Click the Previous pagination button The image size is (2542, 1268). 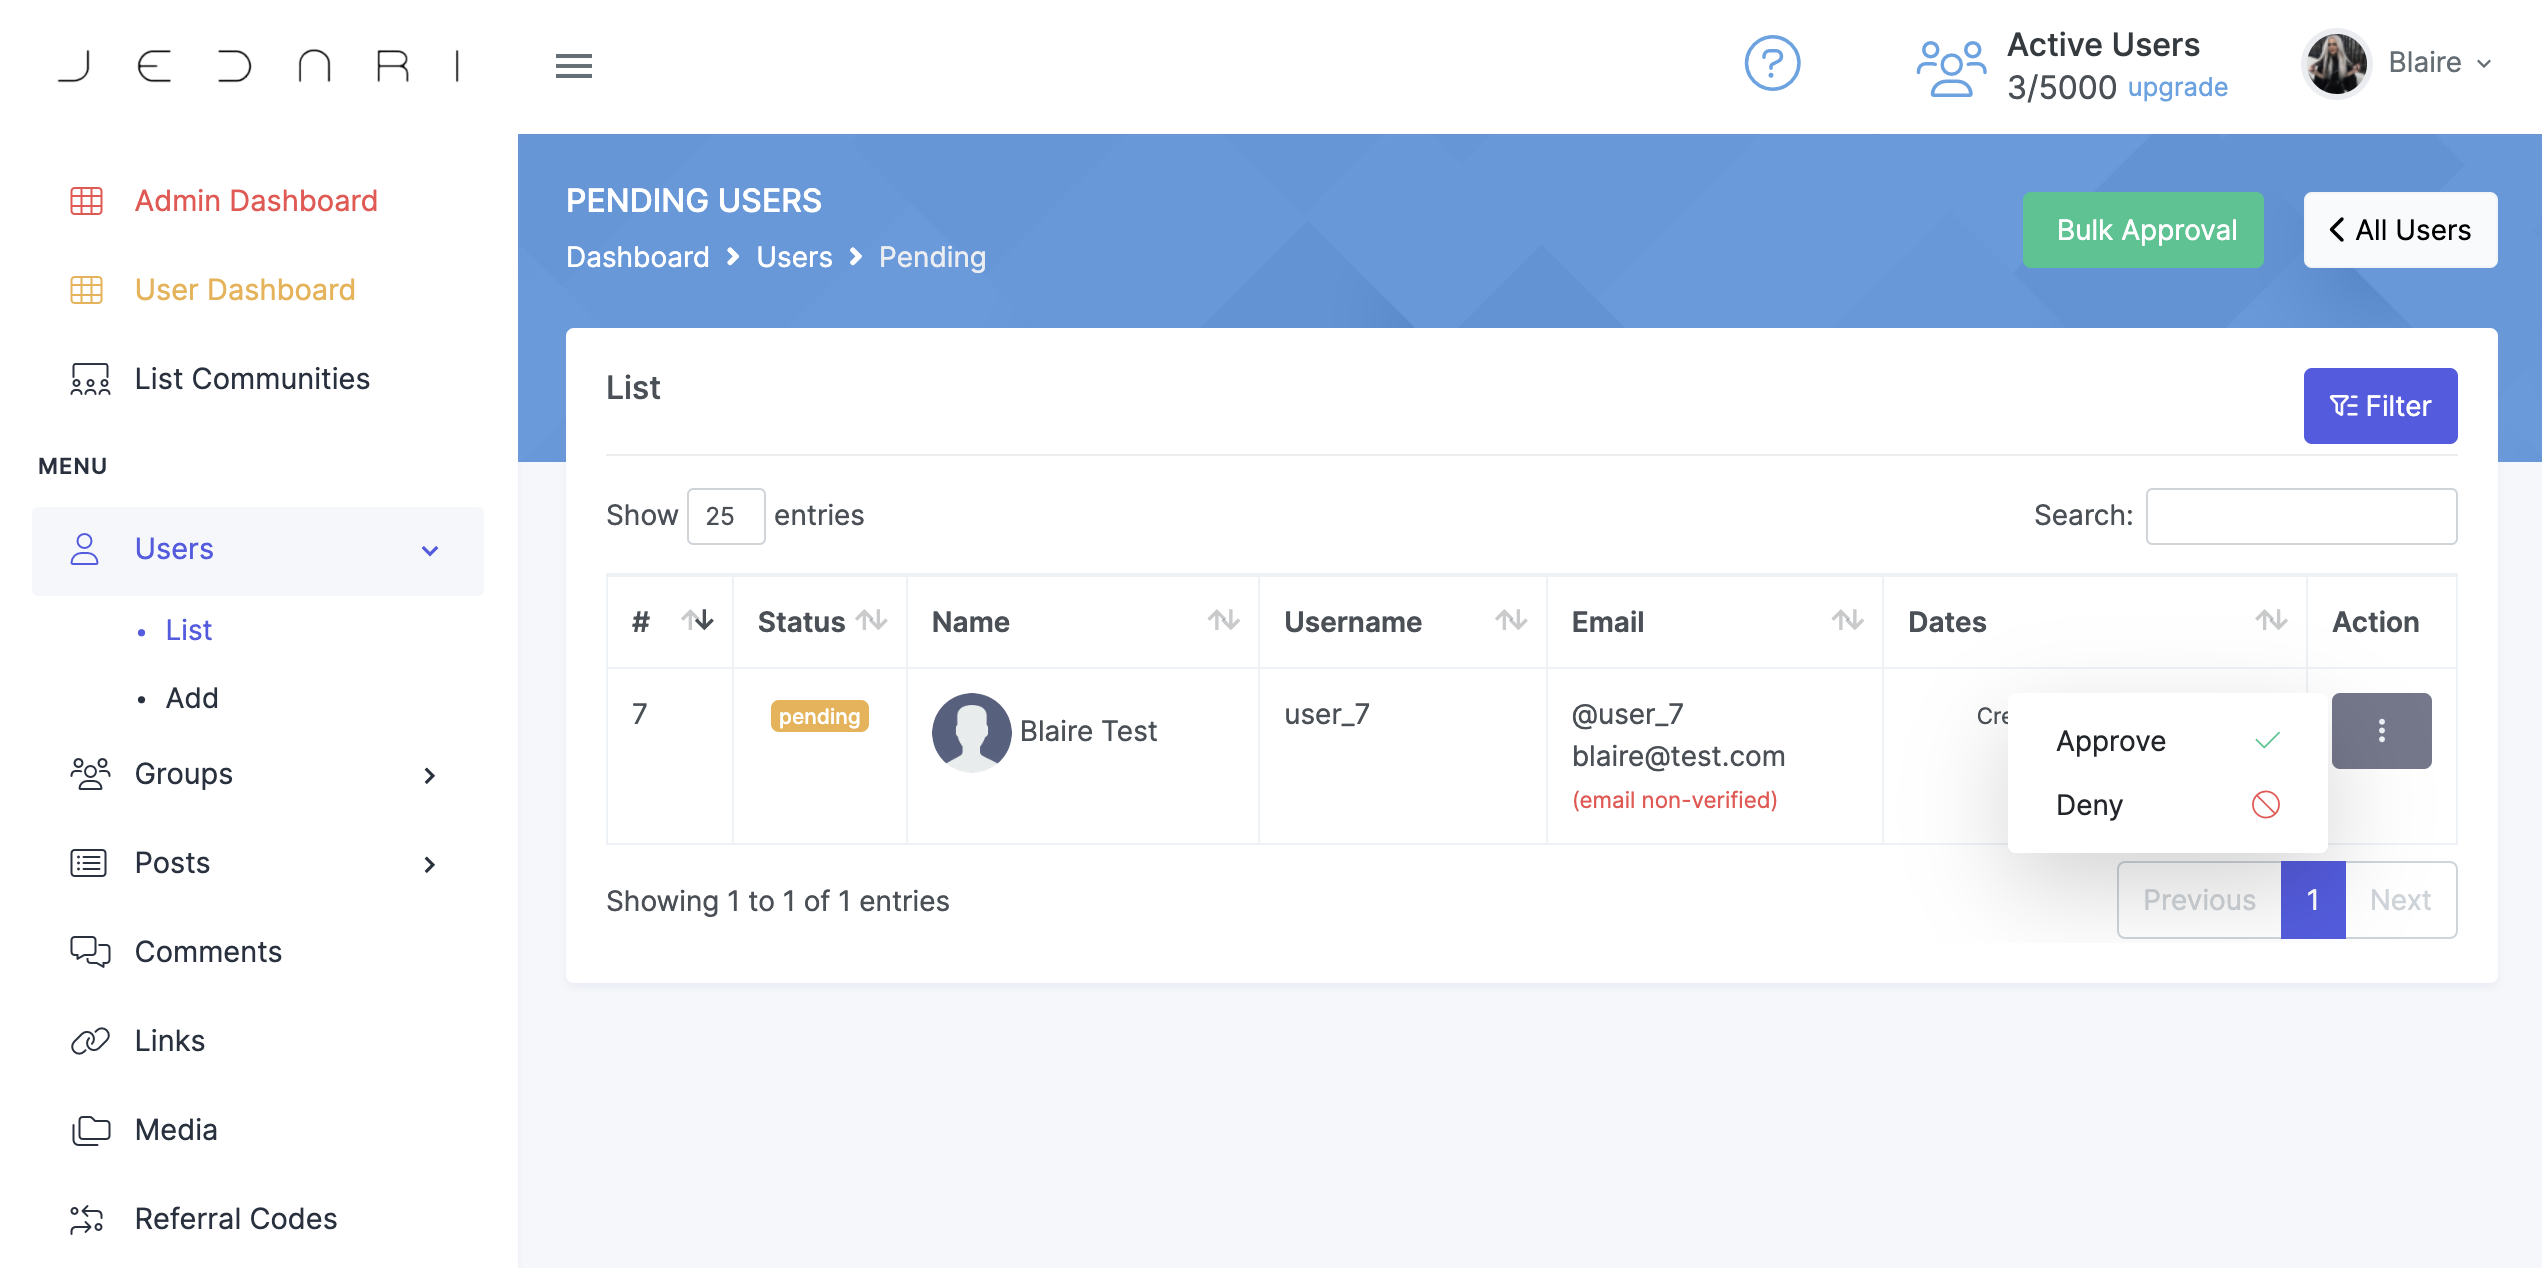(x=2199, y=900)
